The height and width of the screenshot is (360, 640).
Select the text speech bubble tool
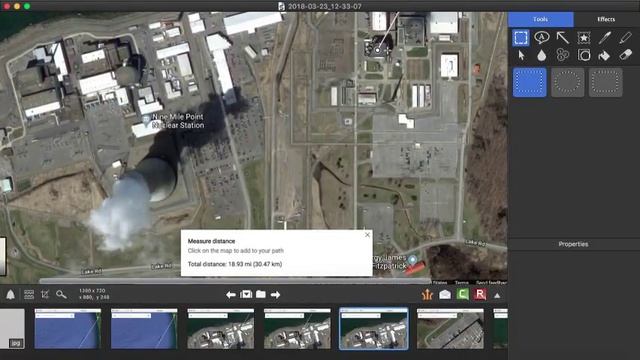542,38
